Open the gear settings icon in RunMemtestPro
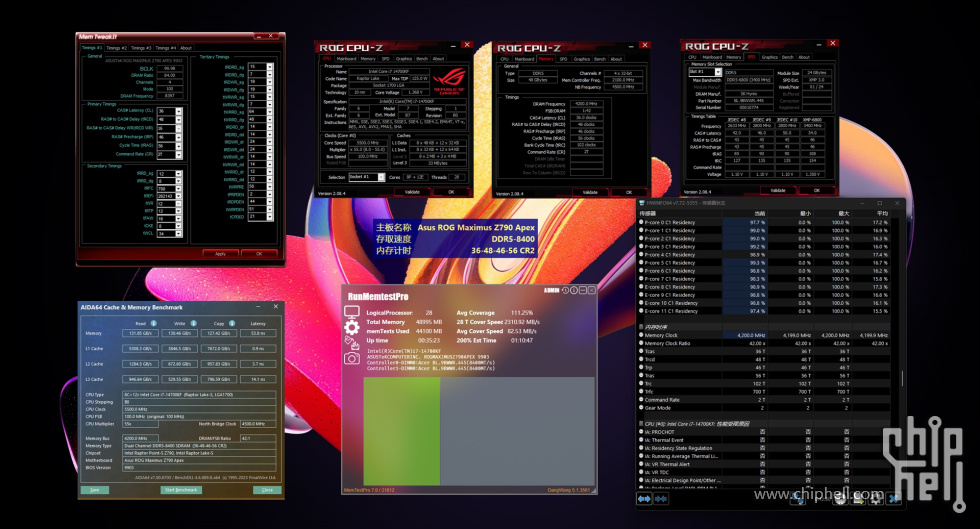This screenshot has width=980, height=529. point(352,327)
